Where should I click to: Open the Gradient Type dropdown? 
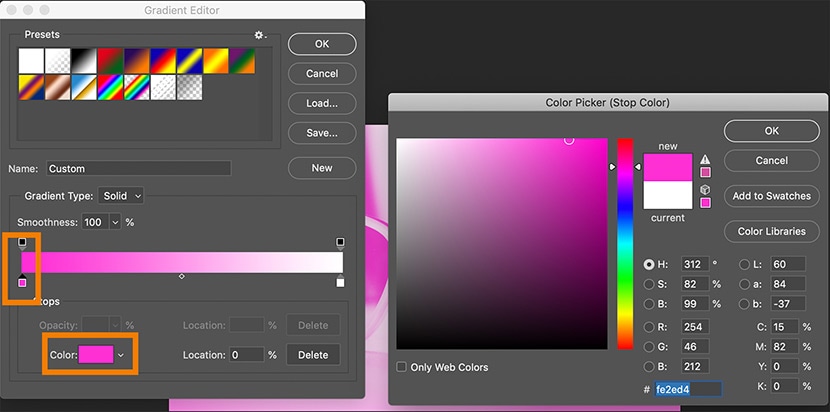click(x=122, y=196)
